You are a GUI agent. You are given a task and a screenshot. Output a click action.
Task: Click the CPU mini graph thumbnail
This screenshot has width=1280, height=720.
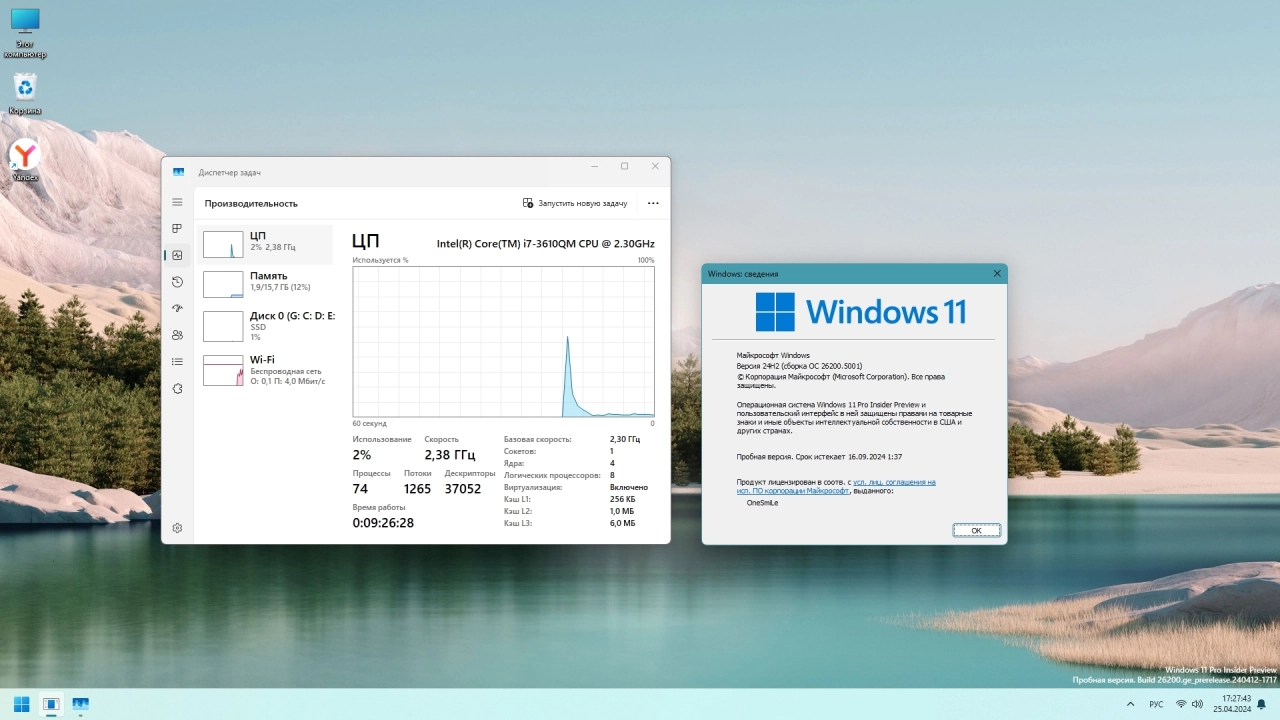(223, 245)
